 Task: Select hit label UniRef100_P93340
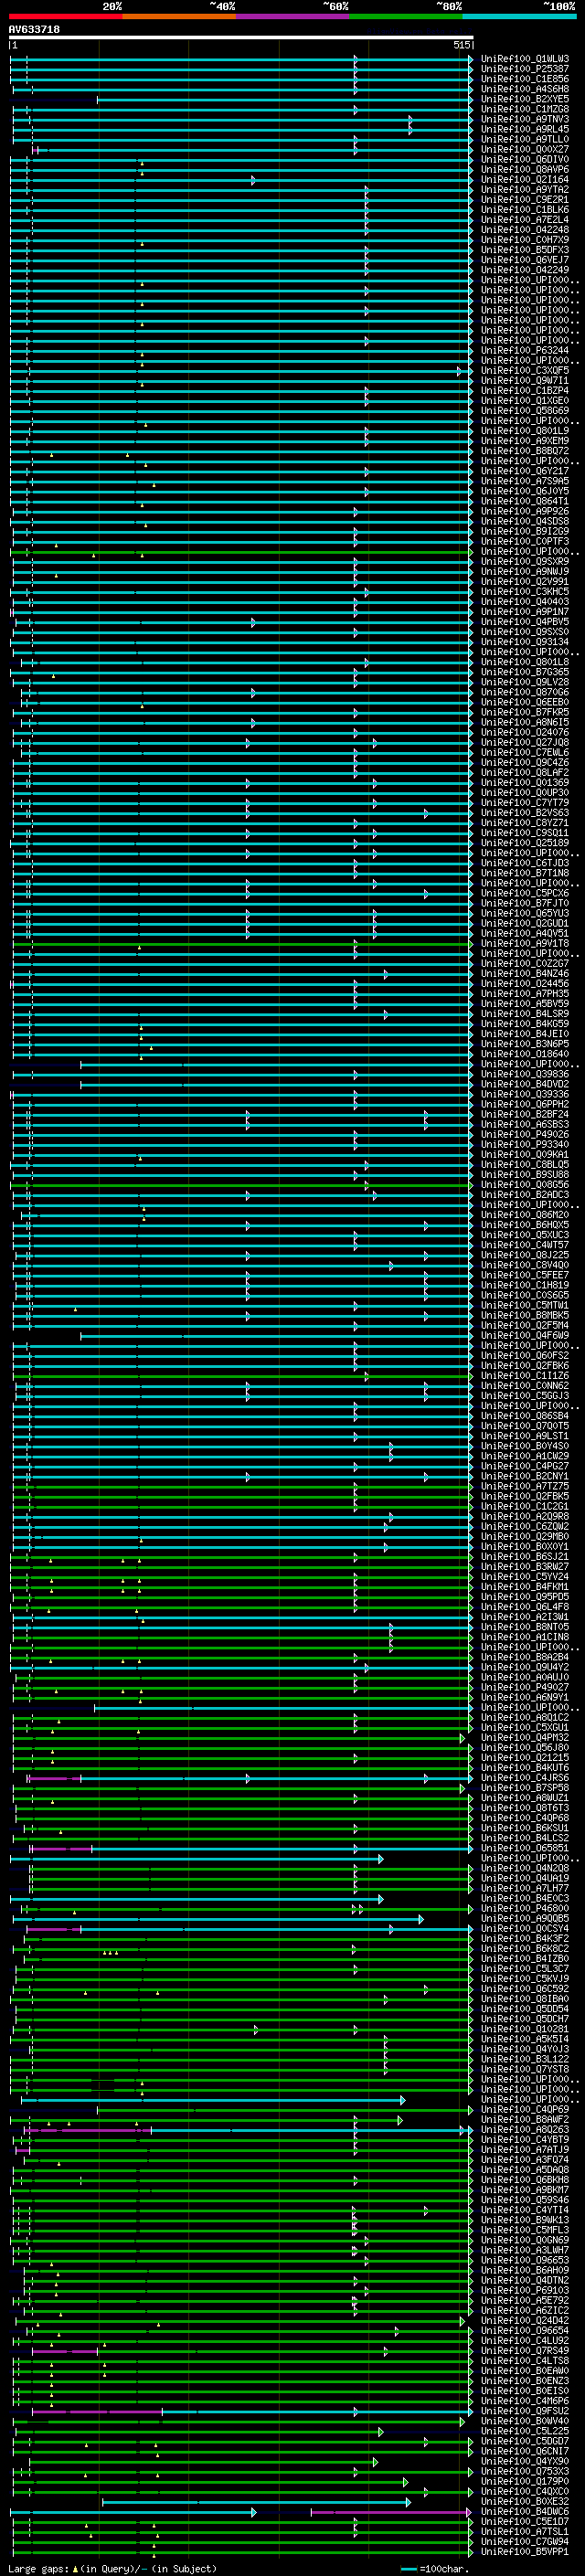click(x=525, y=1145)
